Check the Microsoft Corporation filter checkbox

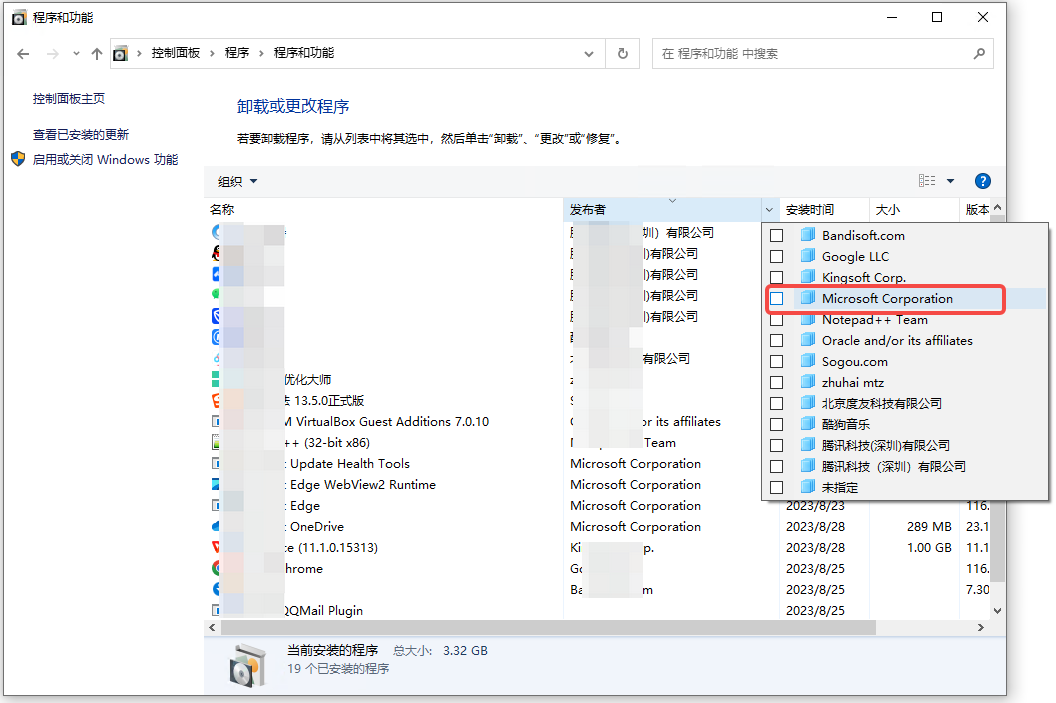click(x=777, y=298)
